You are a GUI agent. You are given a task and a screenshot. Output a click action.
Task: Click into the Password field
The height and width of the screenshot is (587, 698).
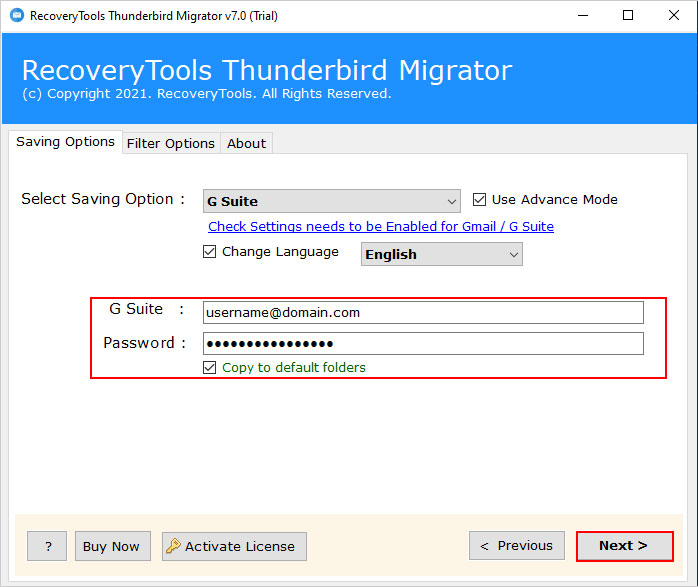423,344
